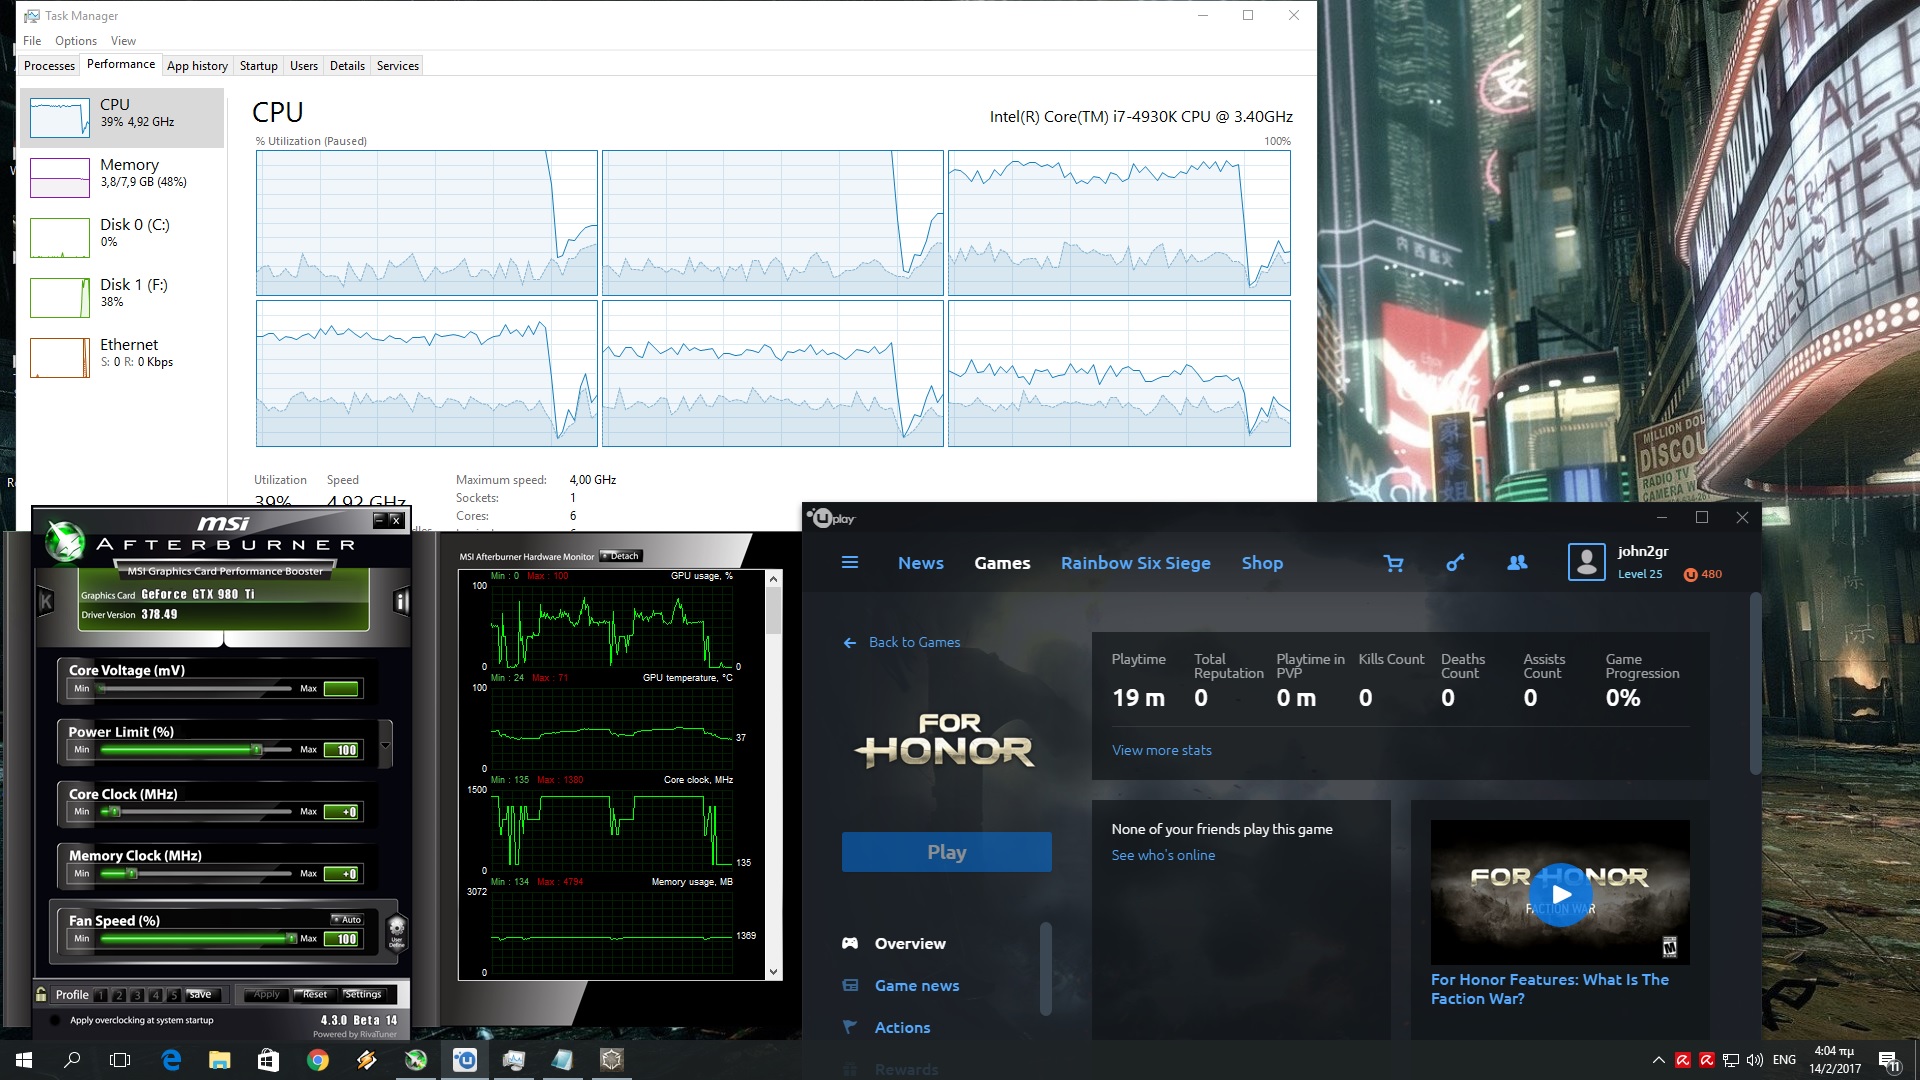Show hidden system tray icons
The height and width of the screenshot is (1080, 1920).
[x=1658, y=1060]
